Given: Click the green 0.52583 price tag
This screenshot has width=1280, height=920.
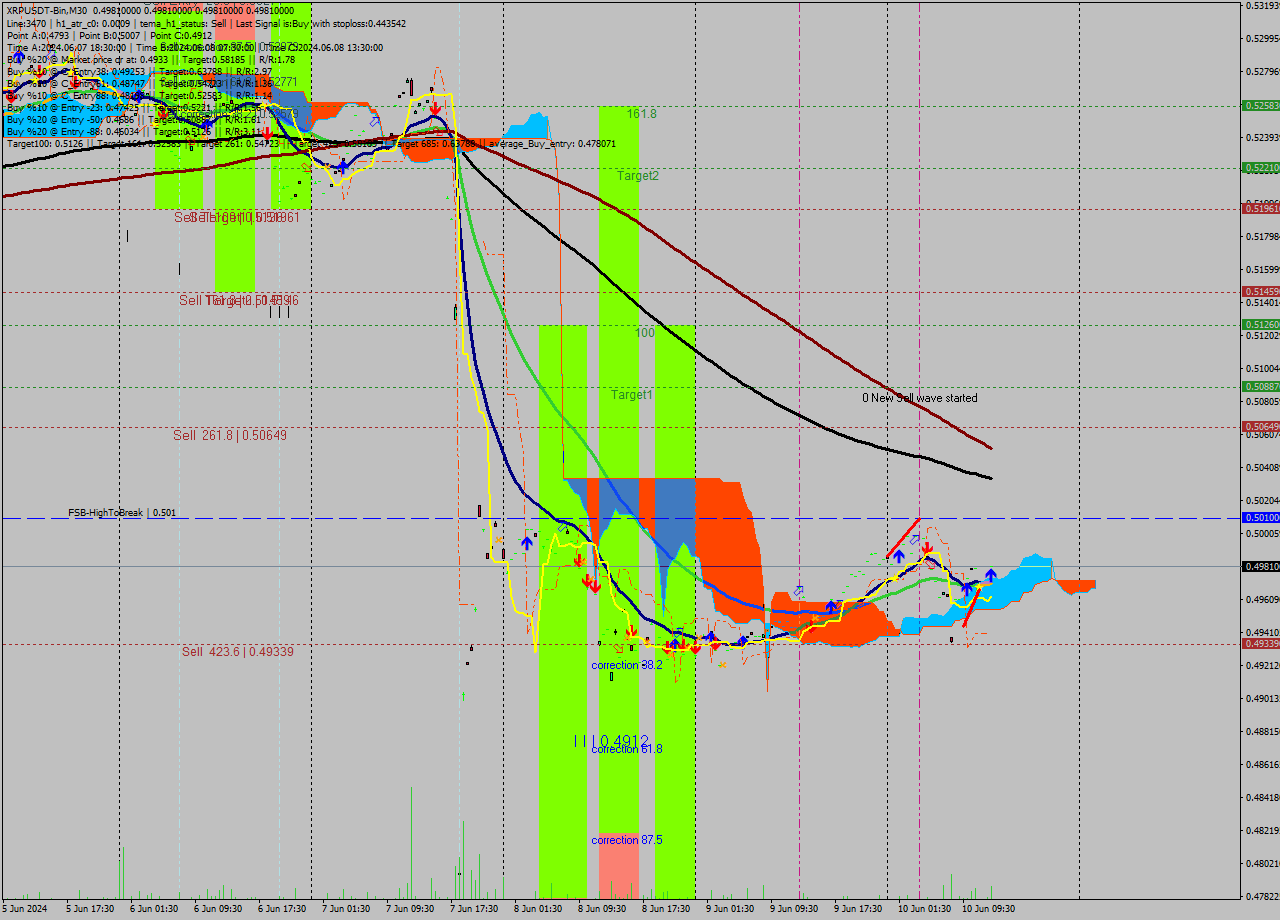Looking at the screenshot, I should point(1260,105).
